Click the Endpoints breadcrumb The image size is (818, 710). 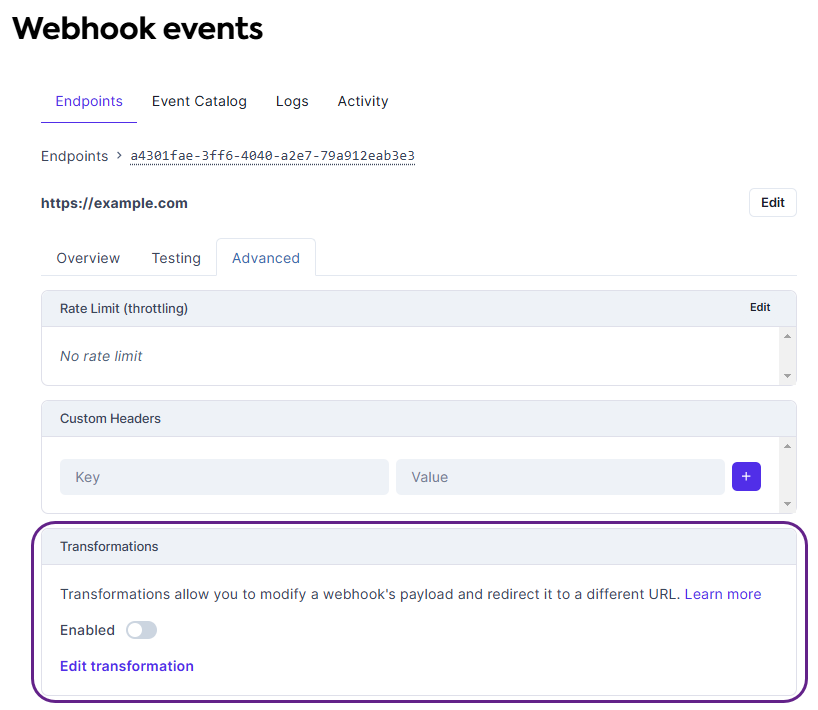coord(74,156)
